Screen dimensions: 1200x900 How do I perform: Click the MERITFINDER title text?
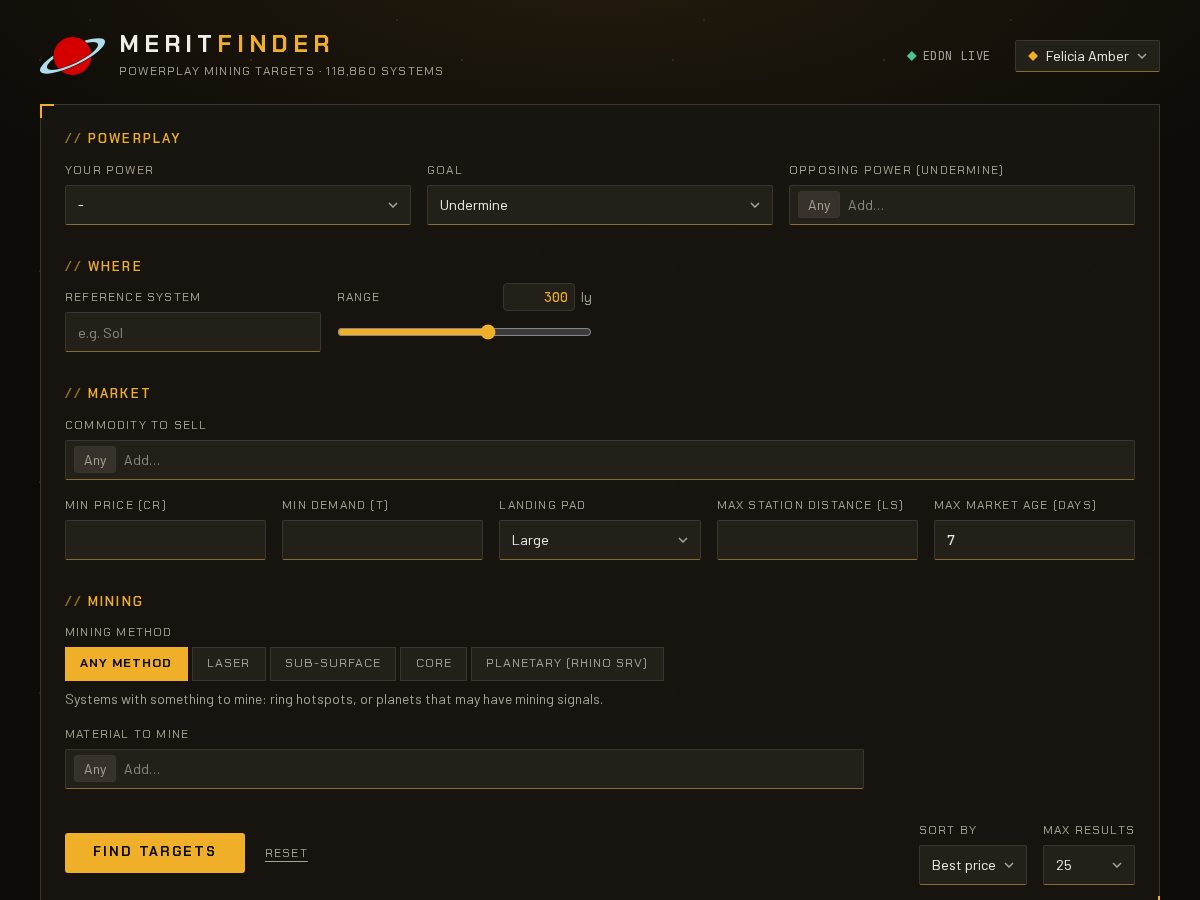pyautogui.click(x=226, y=44)
